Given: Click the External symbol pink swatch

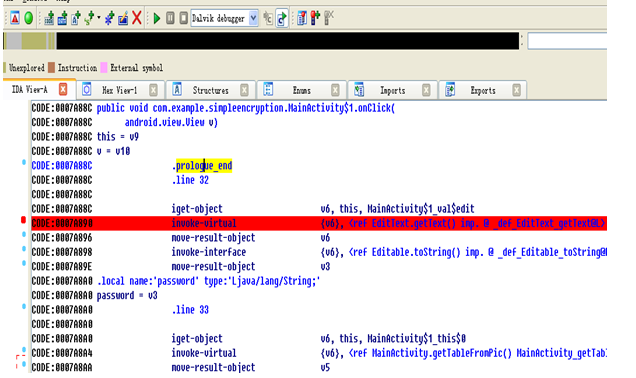Looking at the screenshot, I should point(104,67).
